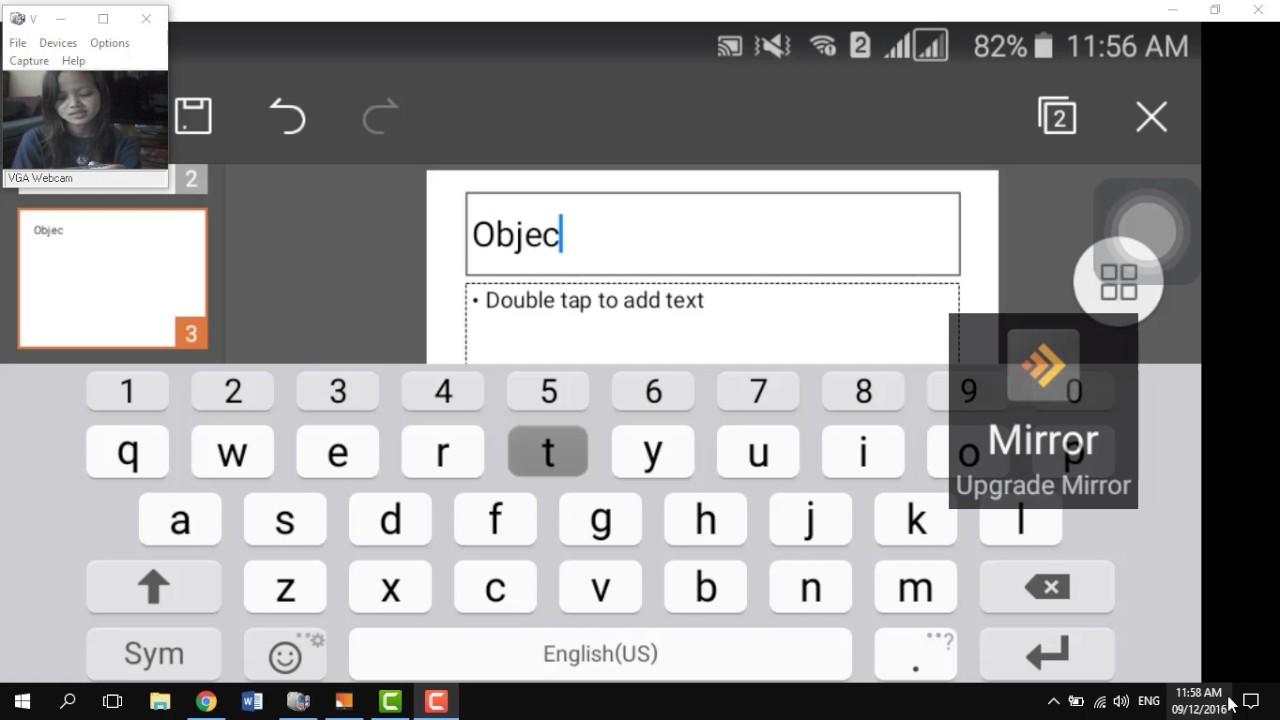Image resolution: width=1280 pixels, height=720 pixels.
Task: Tap the letter k key
Action: click(915, 520)
